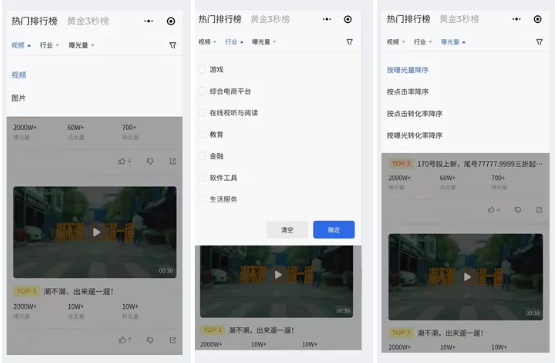Check the 游戏 industry checkbox
The height and width of the screenshot is (363, 557).
[202, 69]
